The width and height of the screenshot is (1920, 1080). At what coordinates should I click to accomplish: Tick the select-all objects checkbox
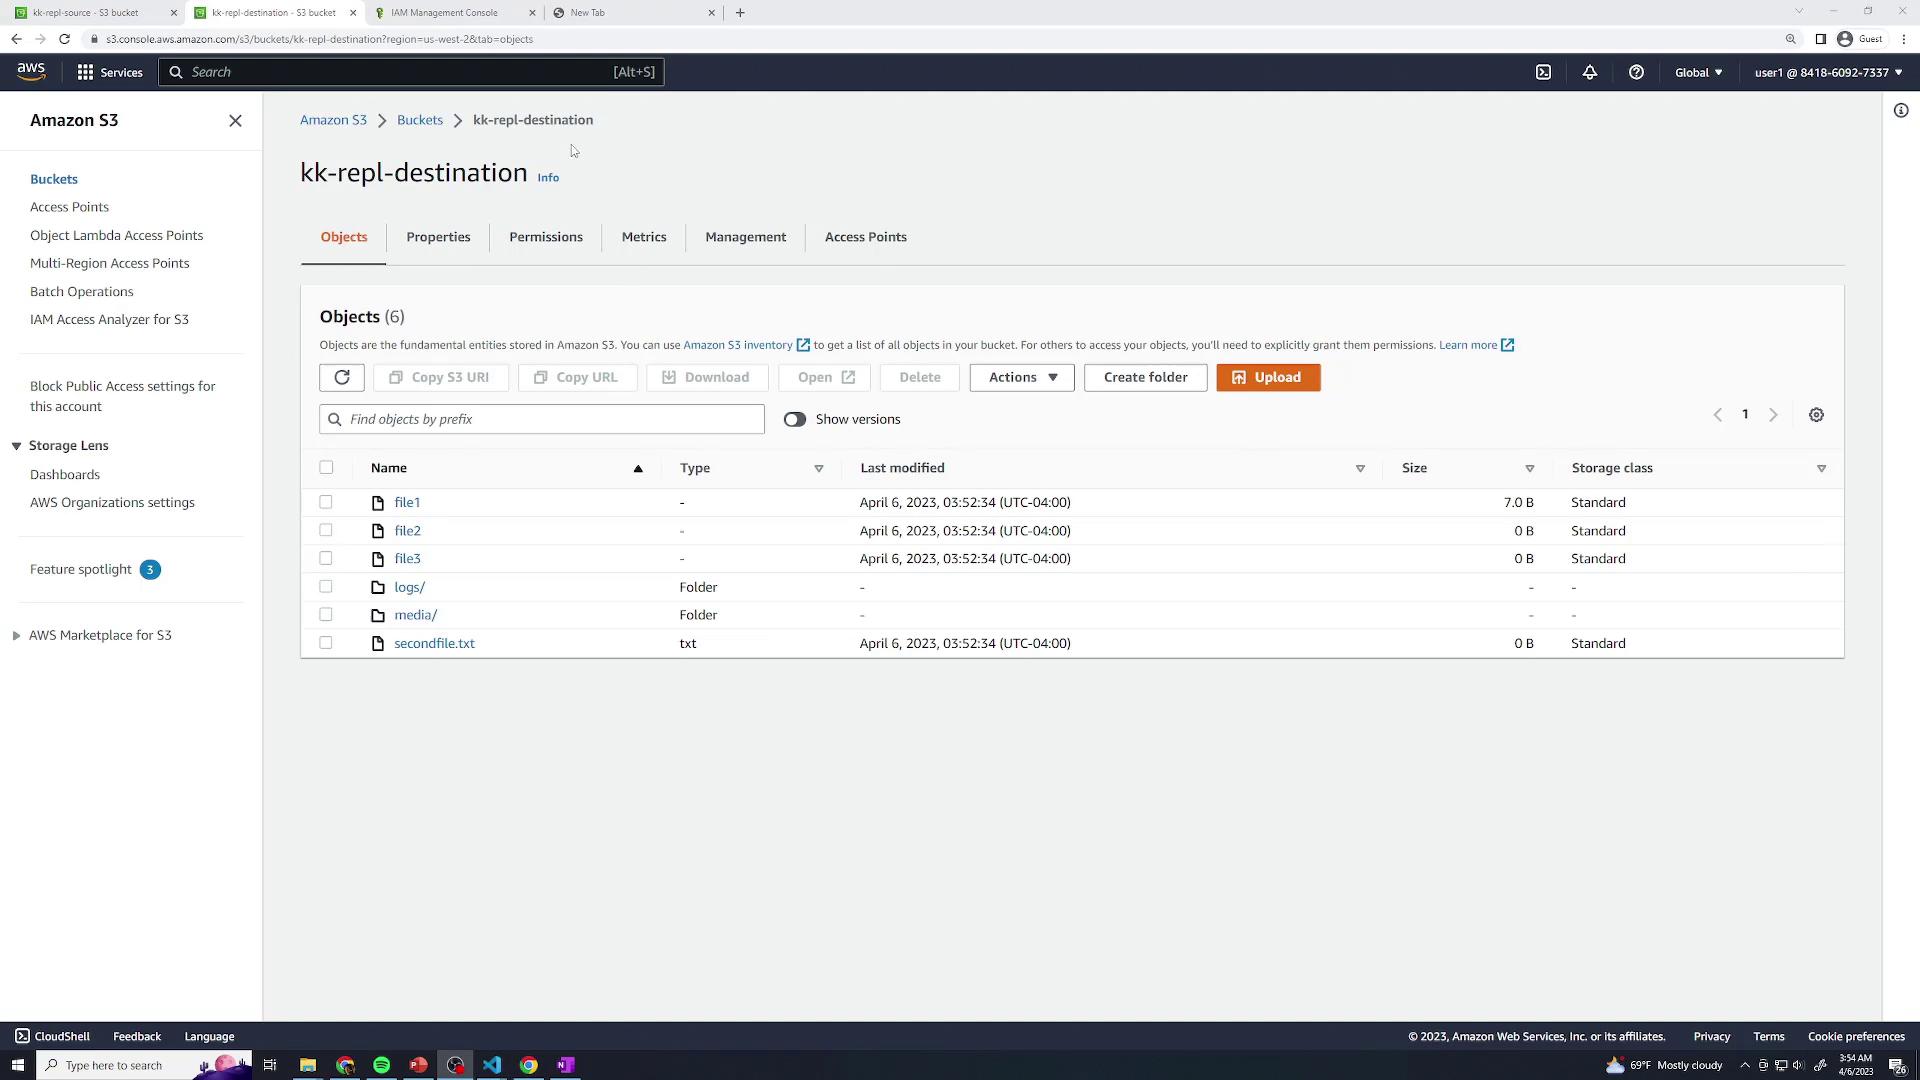click(x=326, y=467)
